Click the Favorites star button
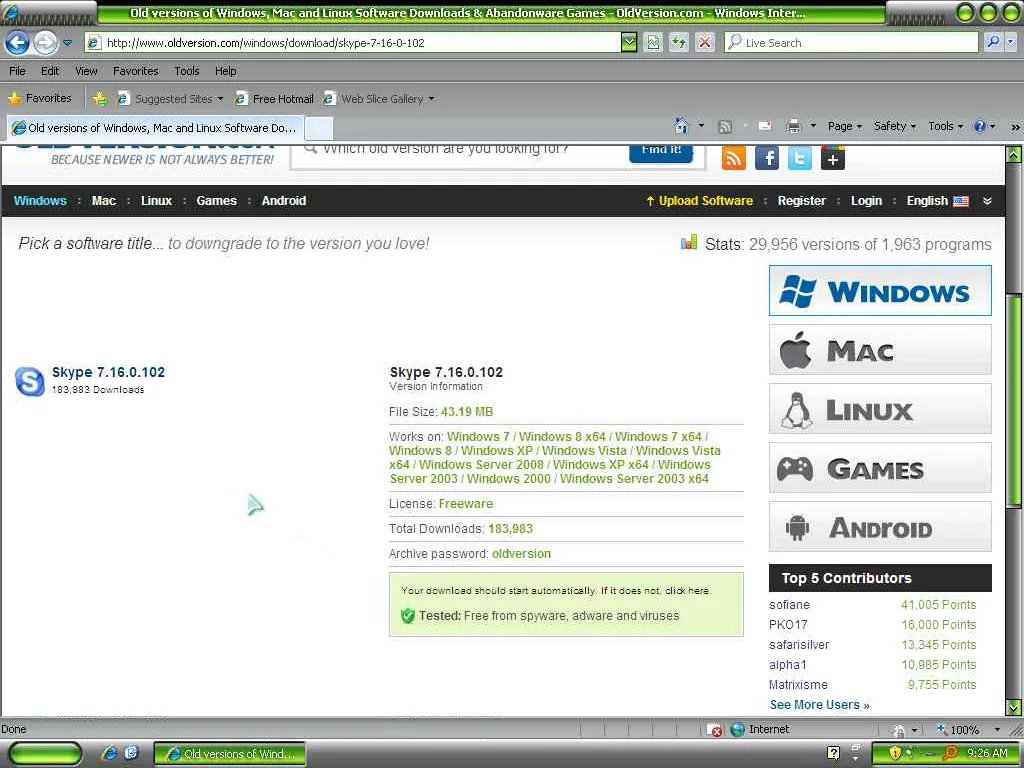This screenshot has width=1024, height=768. [x=40, y=99]
